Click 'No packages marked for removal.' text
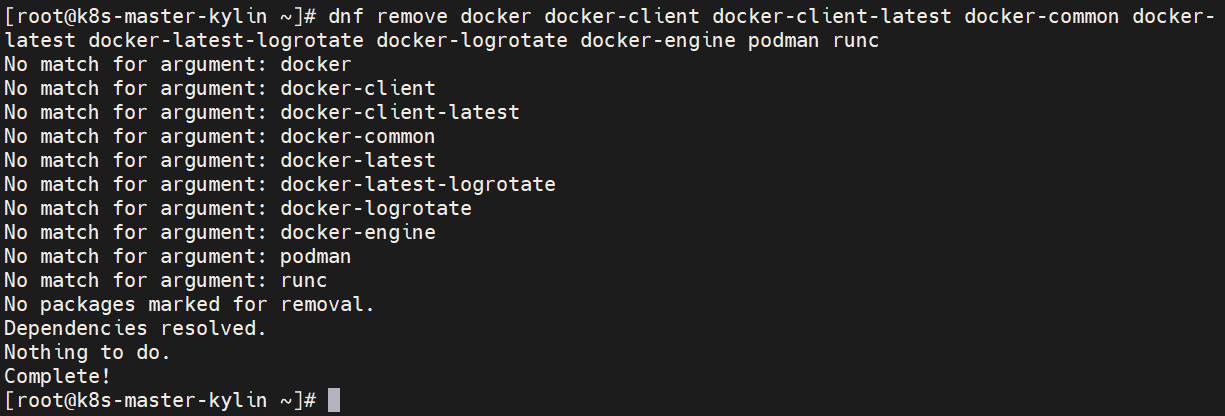 tap(189, 304)
